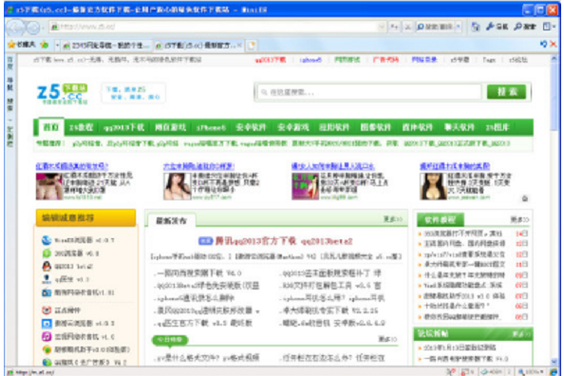Click the add-to-favorites star with green plus
564x376 pixels.
[44, 45]
